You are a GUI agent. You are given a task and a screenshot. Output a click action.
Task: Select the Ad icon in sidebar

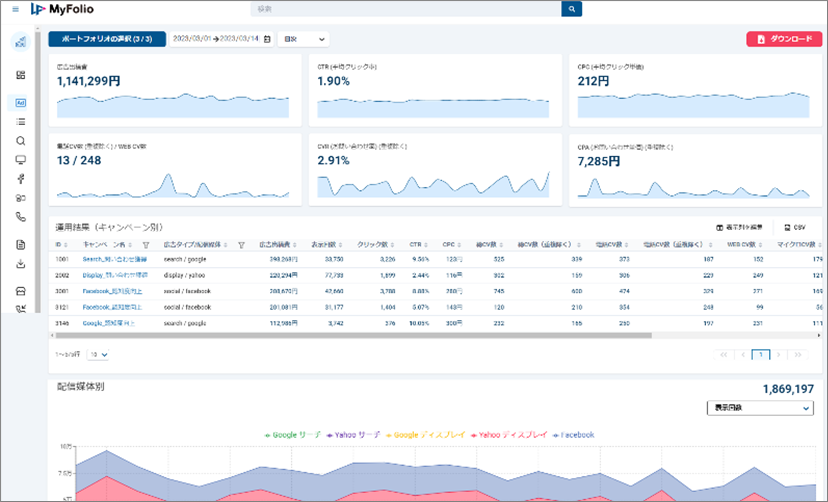pyautogui.click(x=21, y=103)
